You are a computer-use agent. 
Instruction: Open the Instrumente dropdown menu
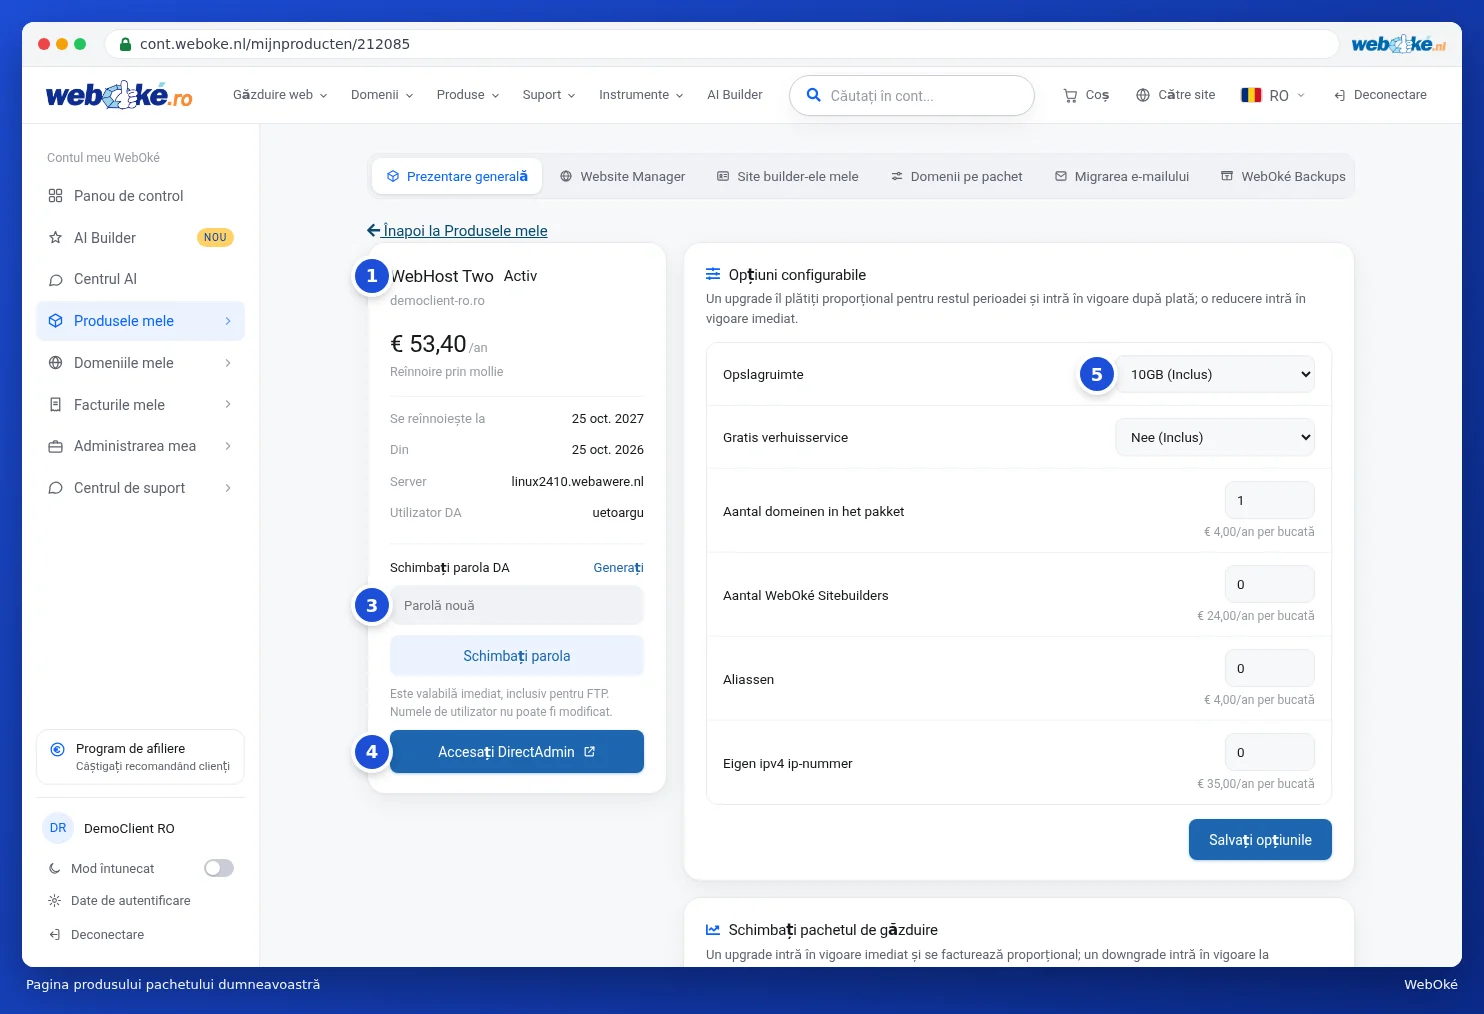(x=641, y=95)
